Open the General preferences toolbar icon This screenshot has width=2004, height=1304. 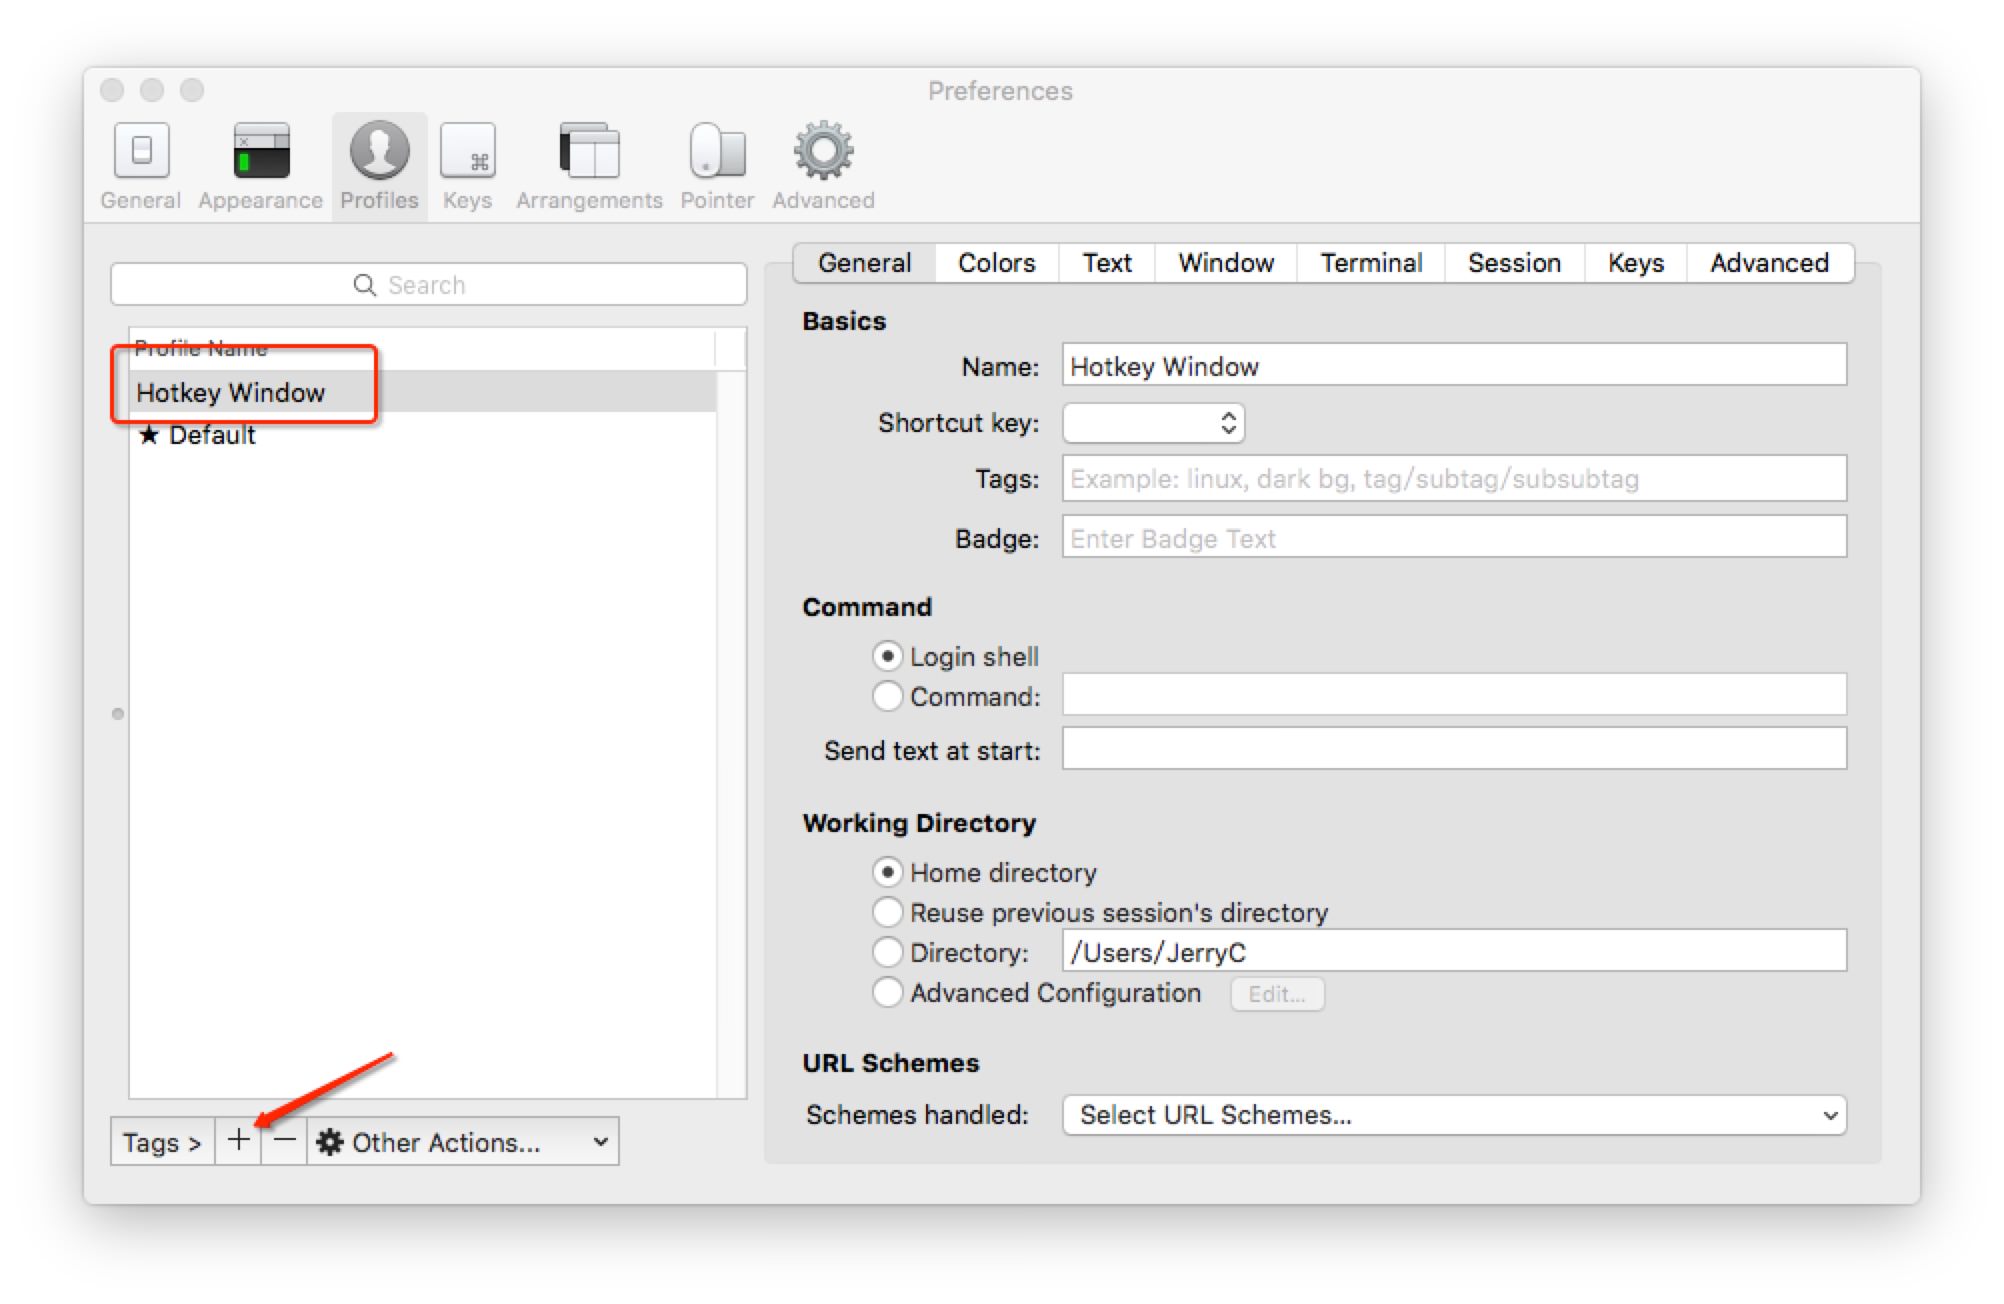(x=141, y=165)
